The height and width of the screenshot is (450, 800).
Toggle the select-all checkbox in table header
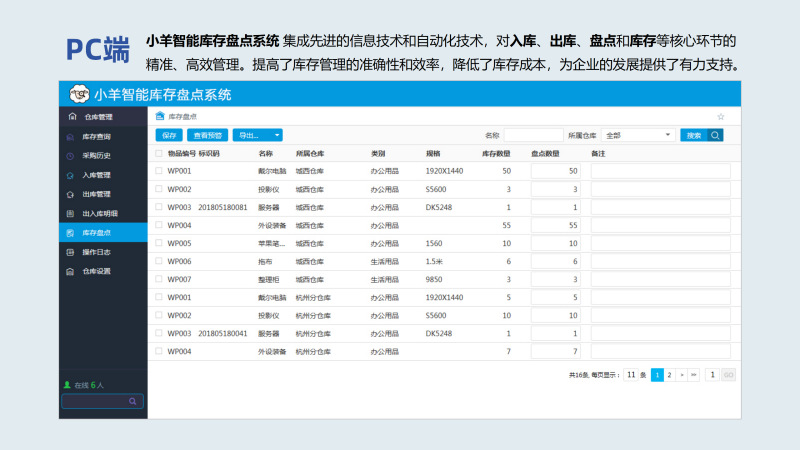[x=159, y=153]
